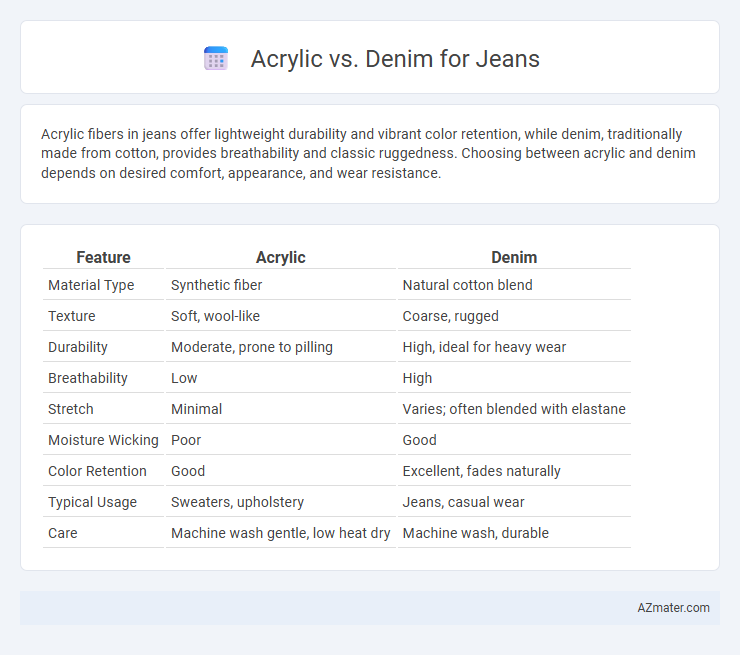Screen dimensions: 740x655
Task: Select the "Color Retention" row label
Action: pyautogui.click(x=97, y=471)
